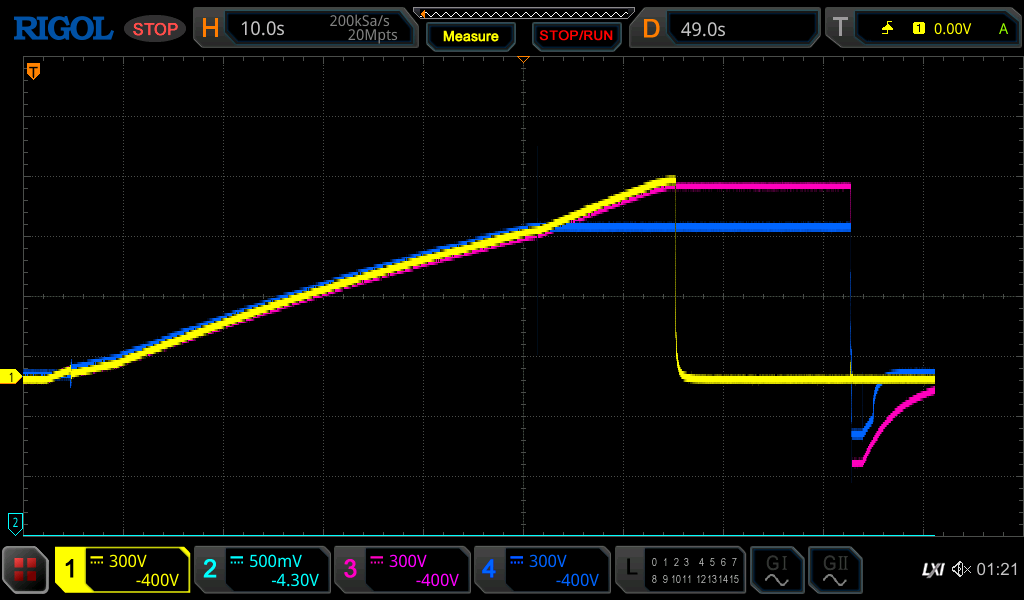The width and height of the screenshot is (1024, 600).
Task: Toggle the speaker sound icon
Action: (x=961, y=570)
